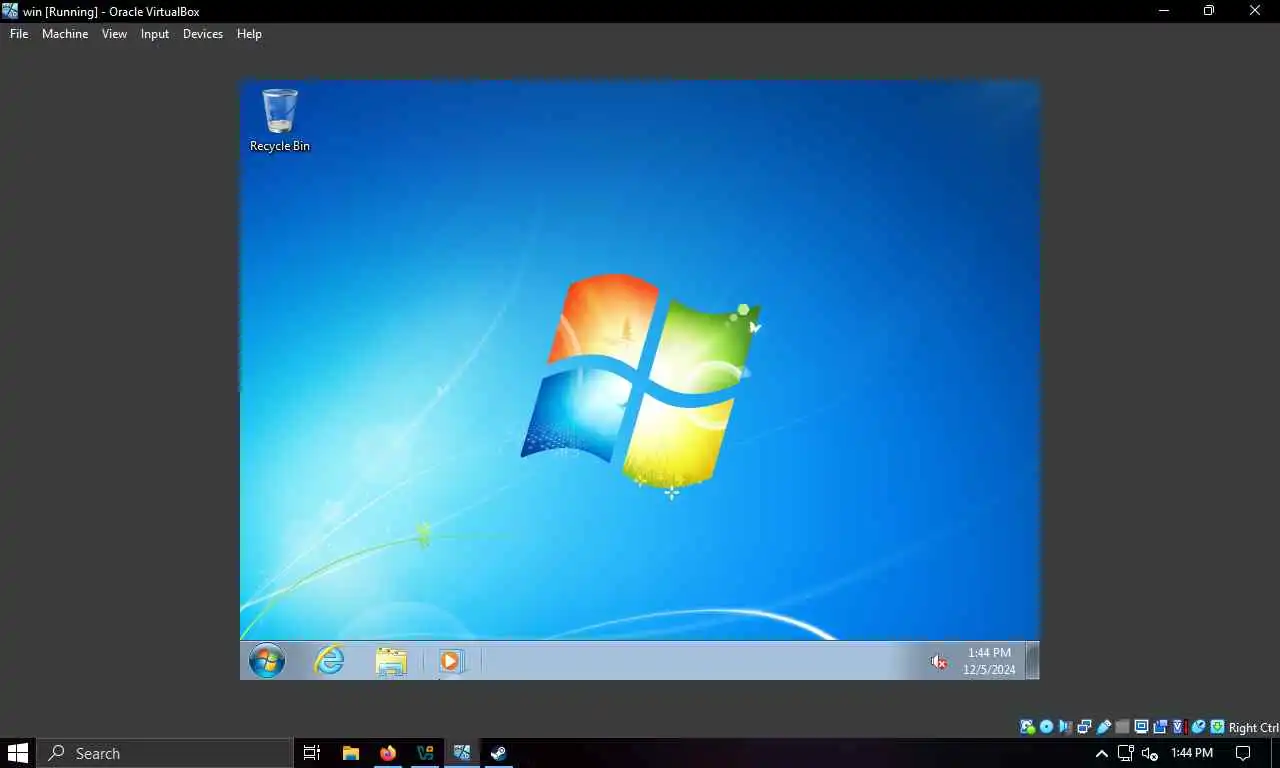Open File Explorer on host taskbar
The height and width of the screenshot is (768, 1280).
(x=351, y=753)
